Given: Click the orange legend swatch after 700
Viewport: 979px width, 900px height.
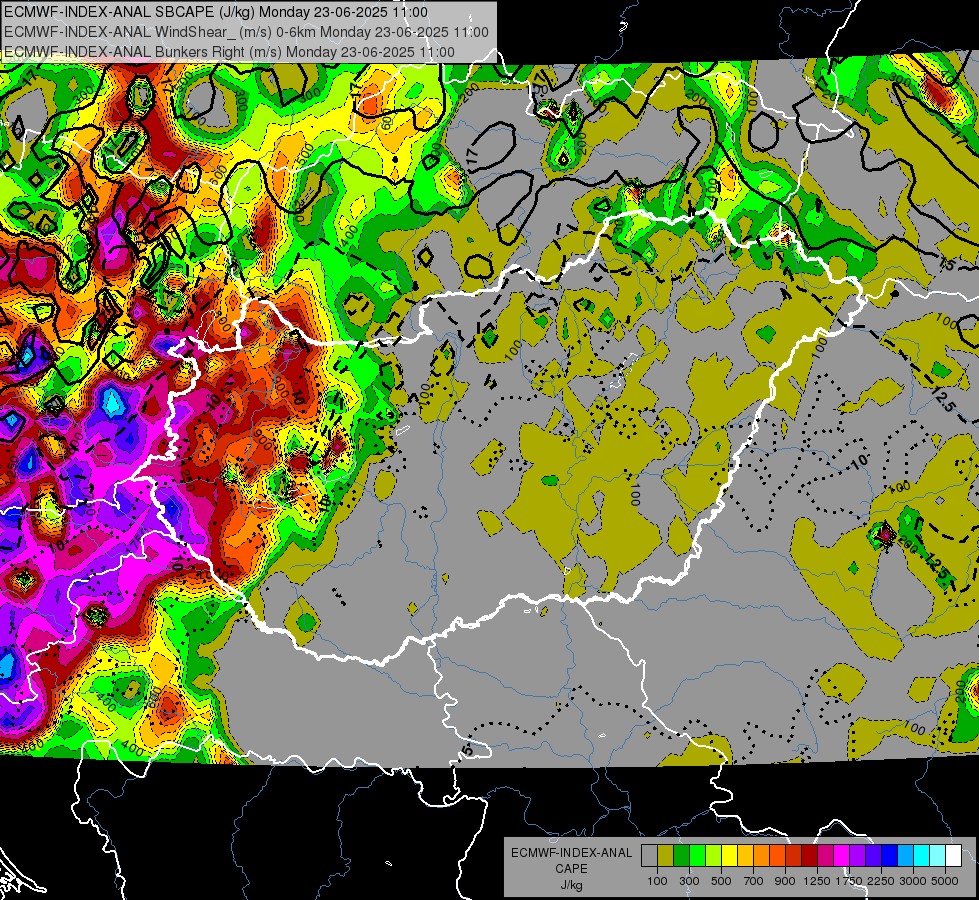Looking at the screenshot, I should point(761,855).
